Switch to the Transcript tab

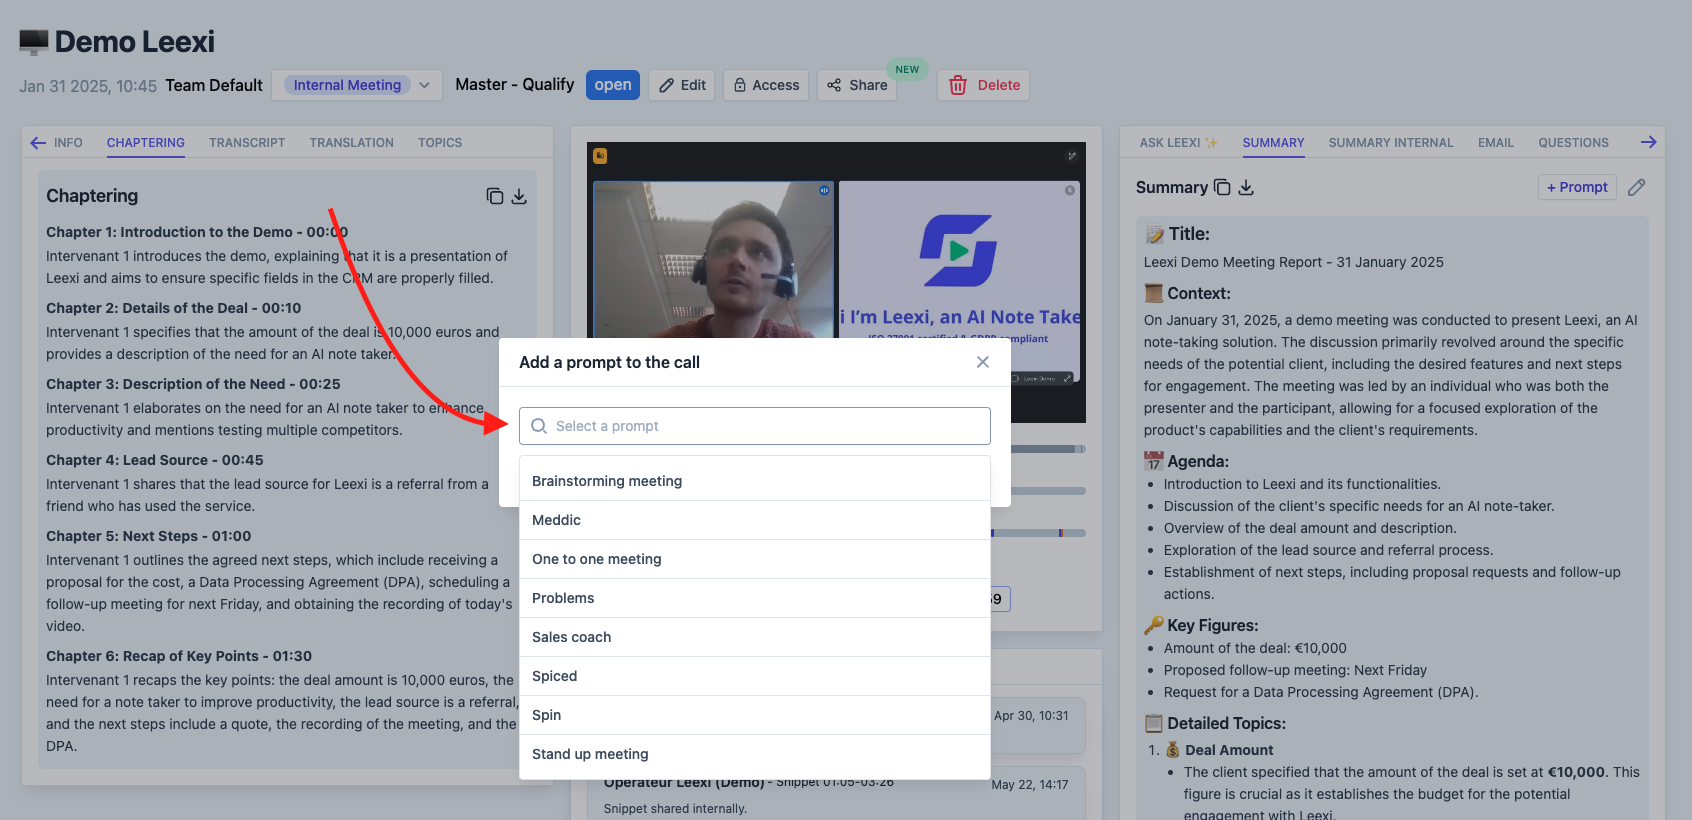[247, 143]
